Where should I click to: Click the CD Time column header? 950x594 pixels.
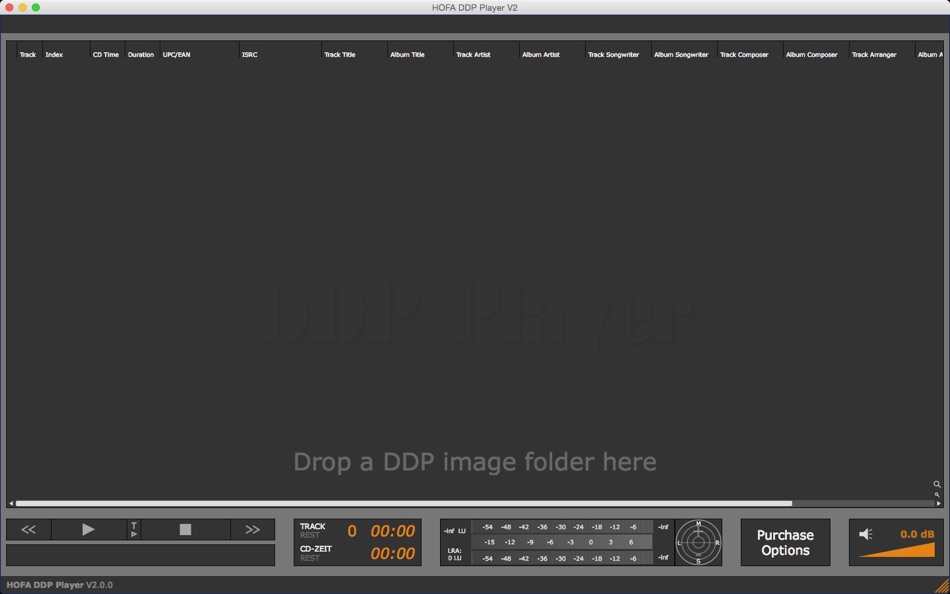pyautogui.click(x=107, y=55)
